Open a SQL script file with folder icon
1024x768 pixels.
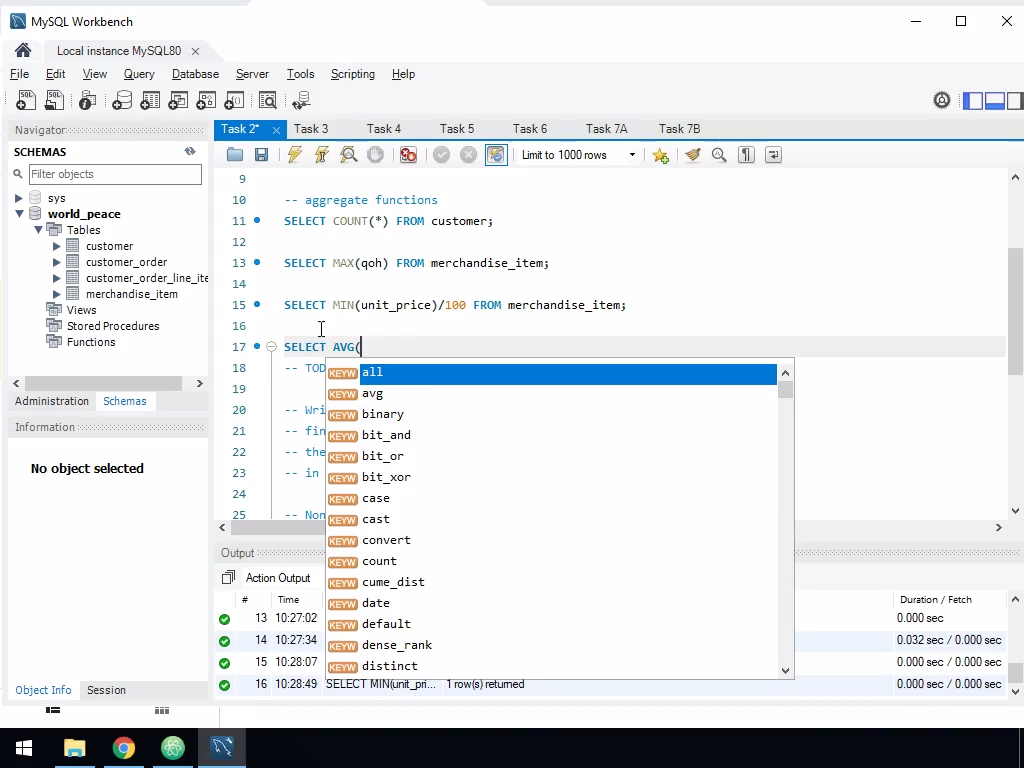point(235,155)
